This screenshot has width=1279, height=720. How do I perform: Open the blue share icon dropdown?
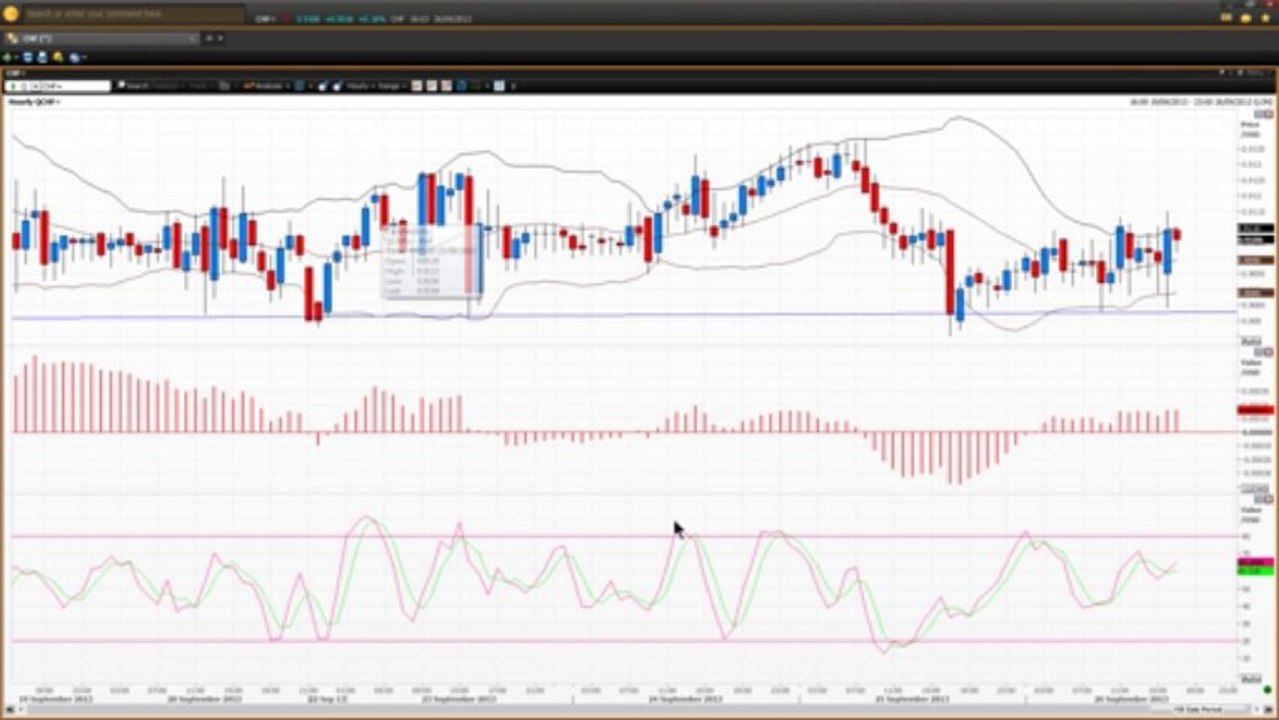click(x=77, y=57)
